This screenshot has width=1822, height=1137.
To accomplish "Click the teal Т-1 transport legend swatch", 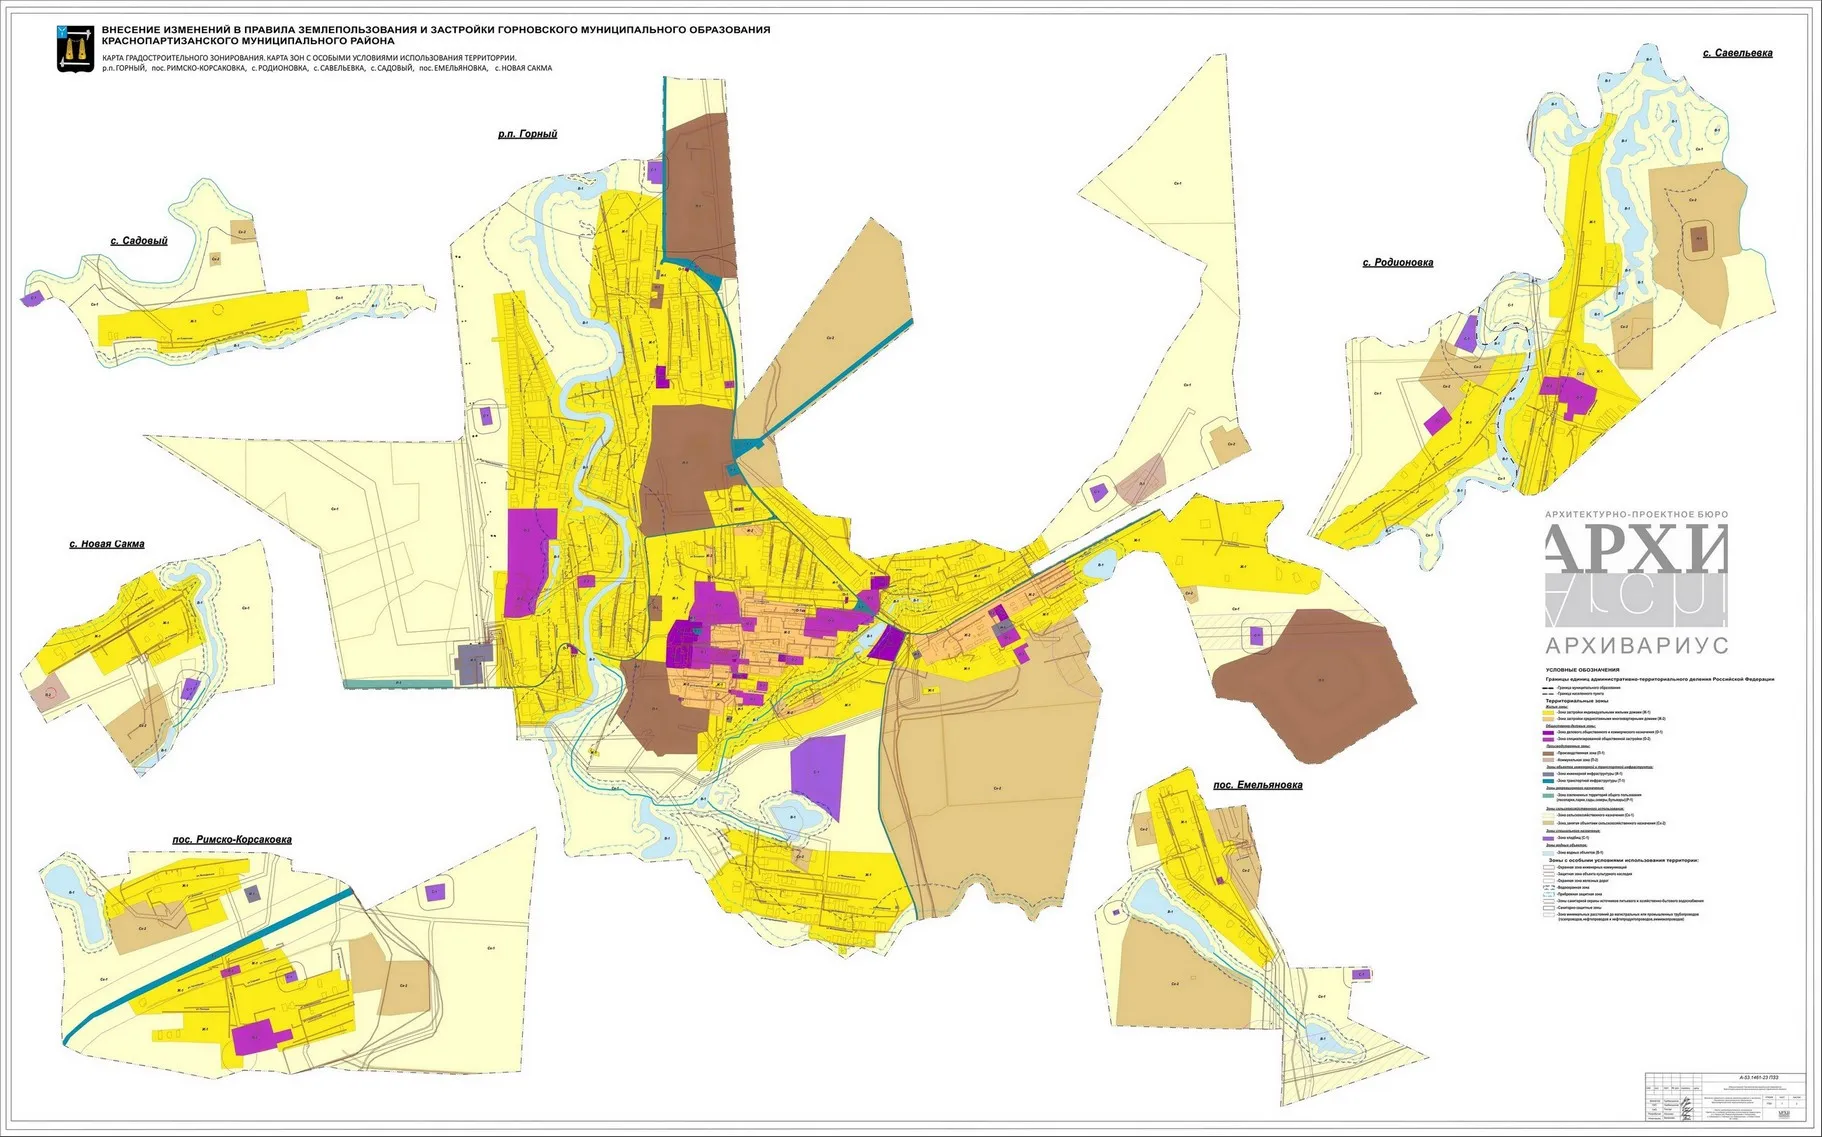I will [x=1548, y=781].
